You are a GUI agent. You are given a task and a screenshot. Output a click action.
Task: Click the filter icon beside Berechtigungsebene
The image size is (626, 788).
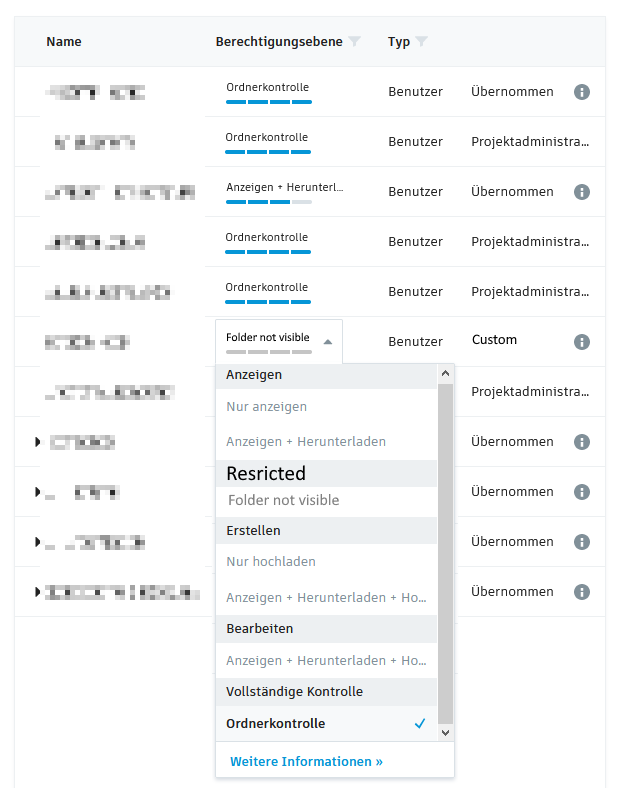tap(355, 42)
